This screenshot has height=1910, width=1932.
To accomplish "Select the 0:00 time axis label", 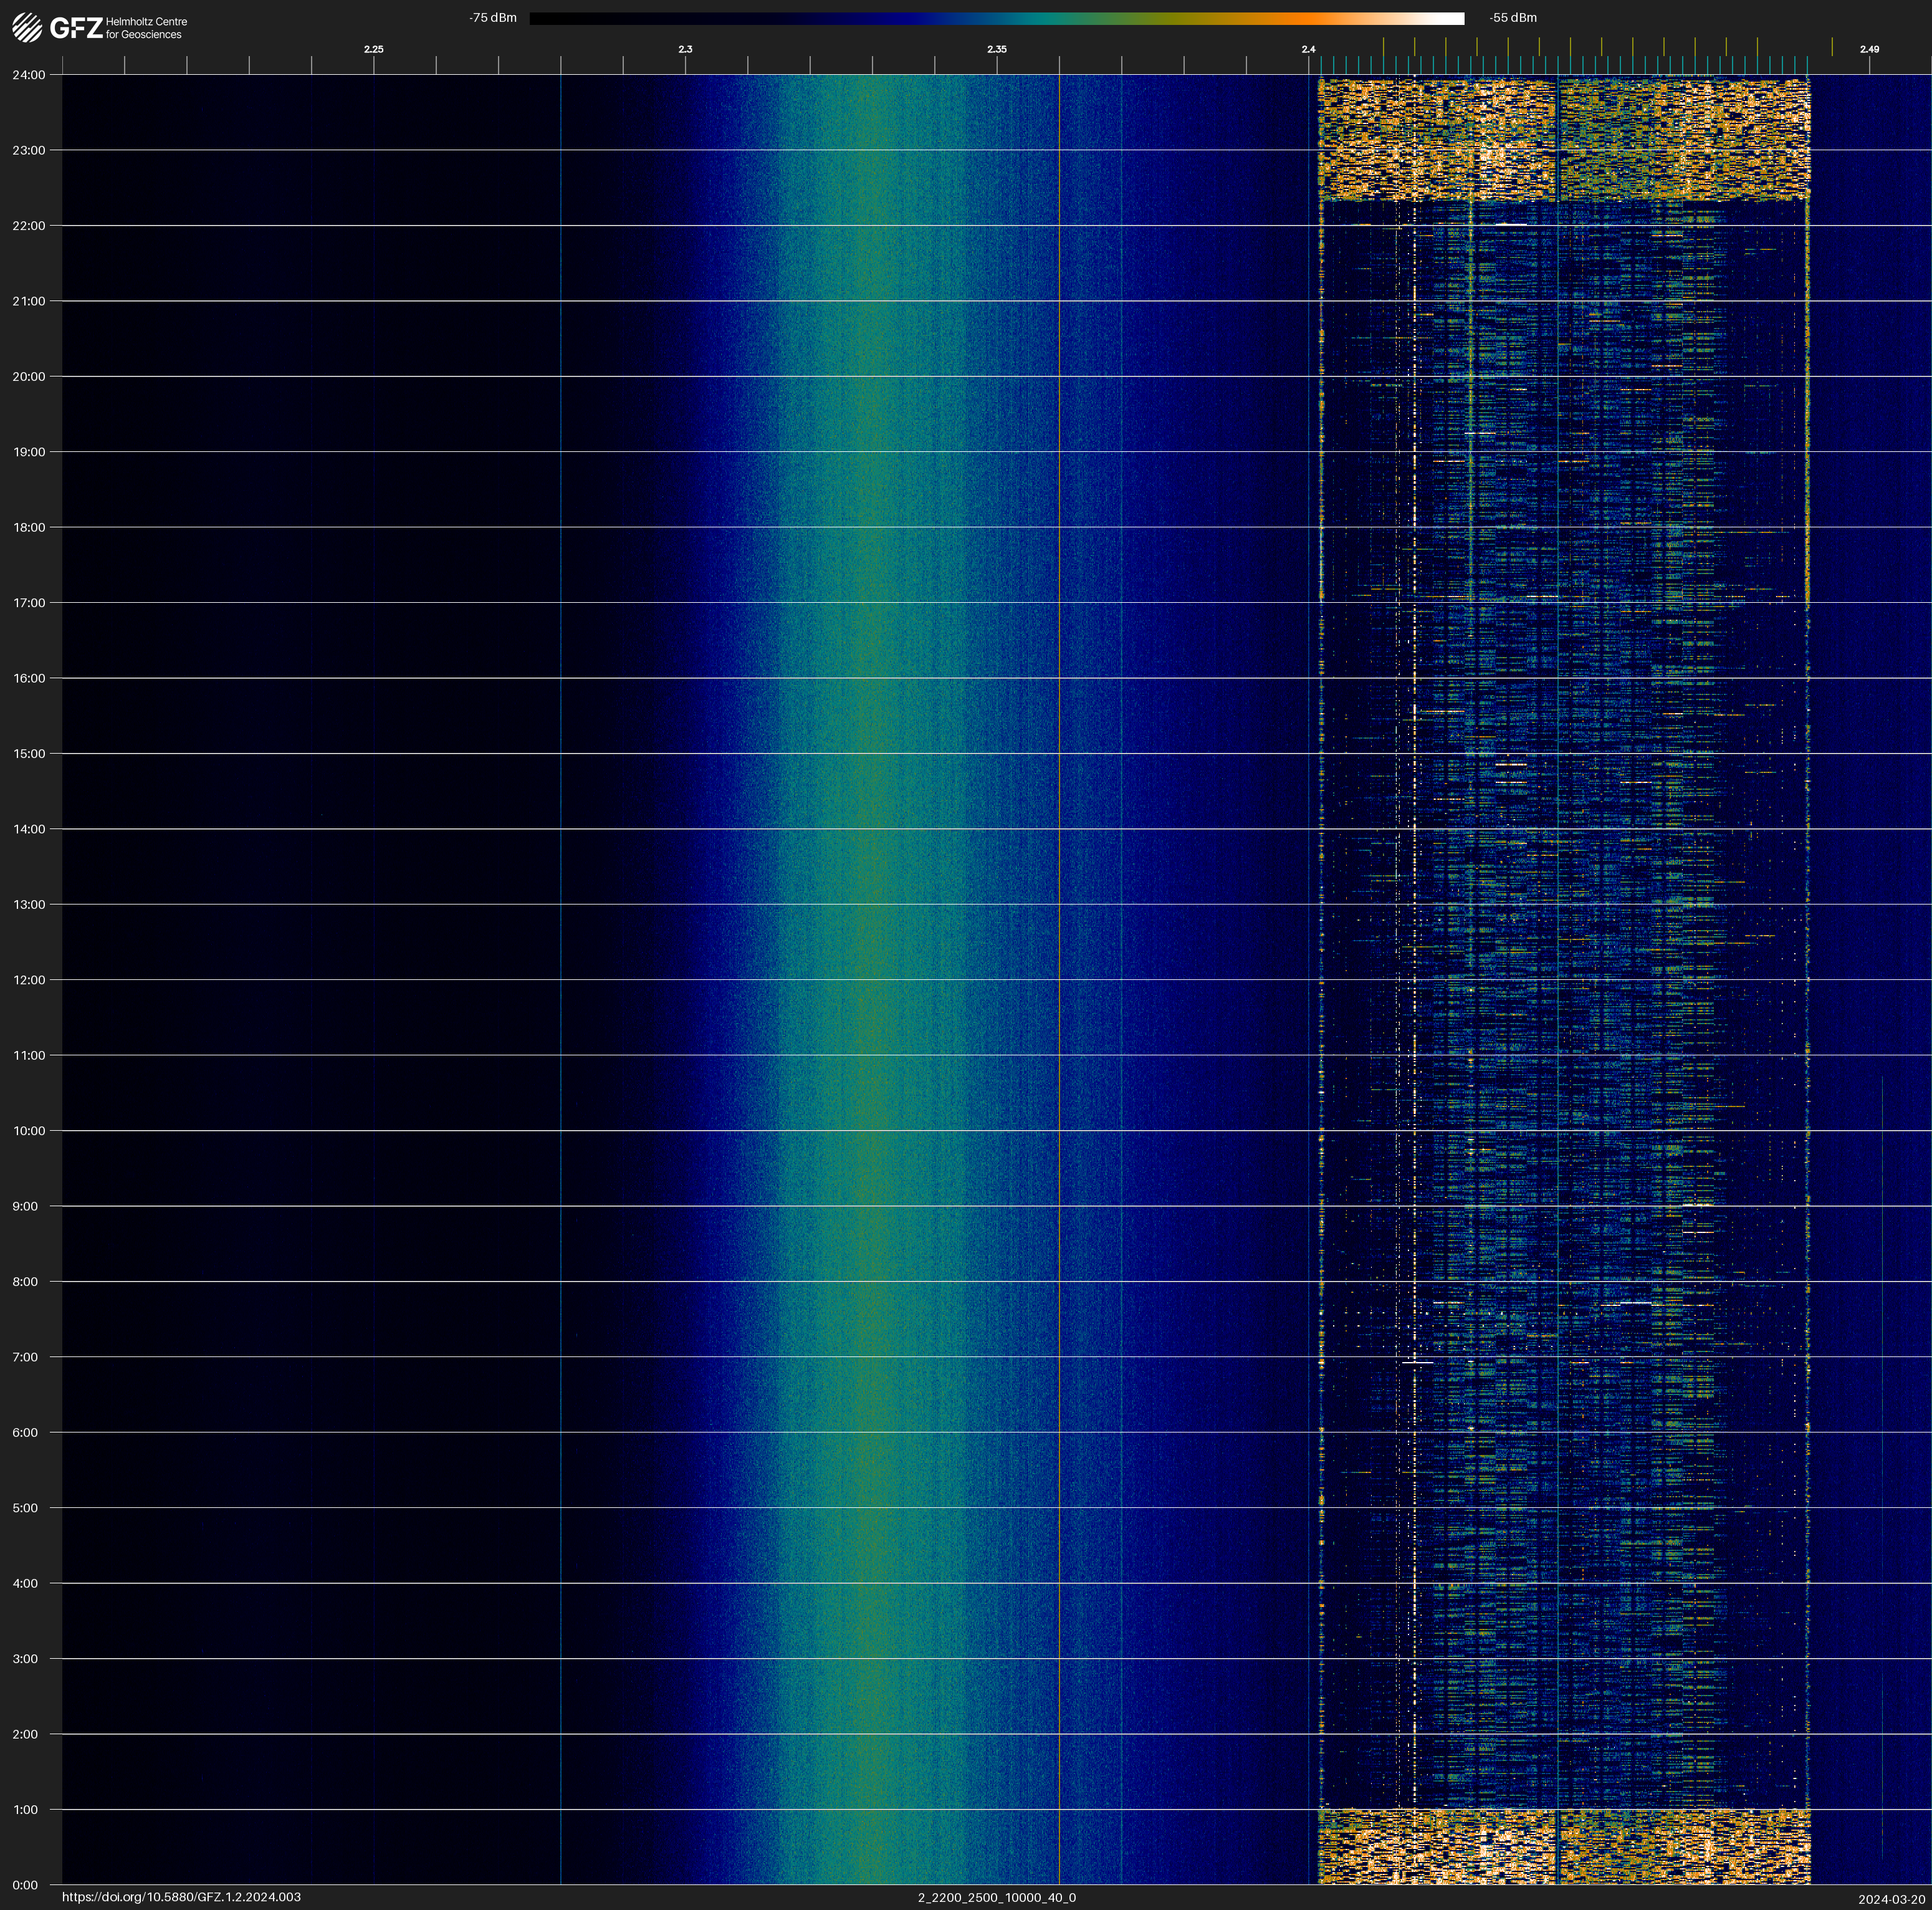I will click(x=25, y=1885).
